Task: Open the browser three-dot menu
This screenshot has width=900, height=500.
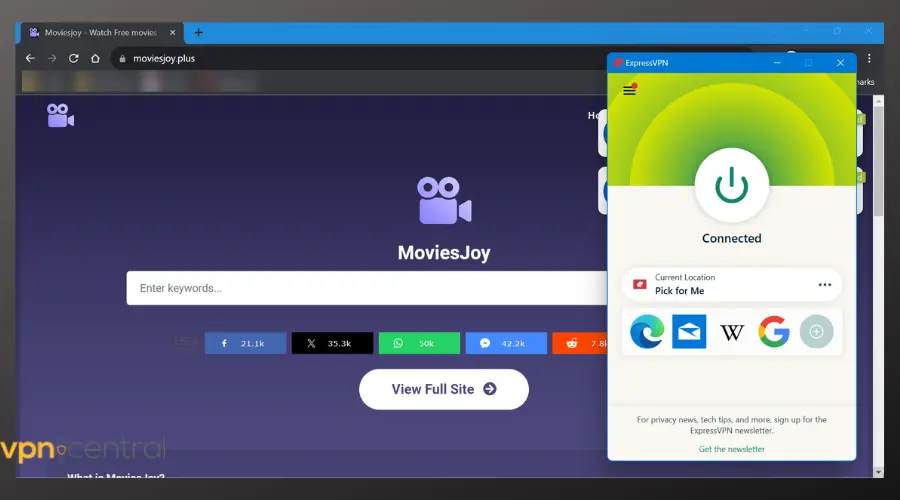Action: click(x=869, y=59)
